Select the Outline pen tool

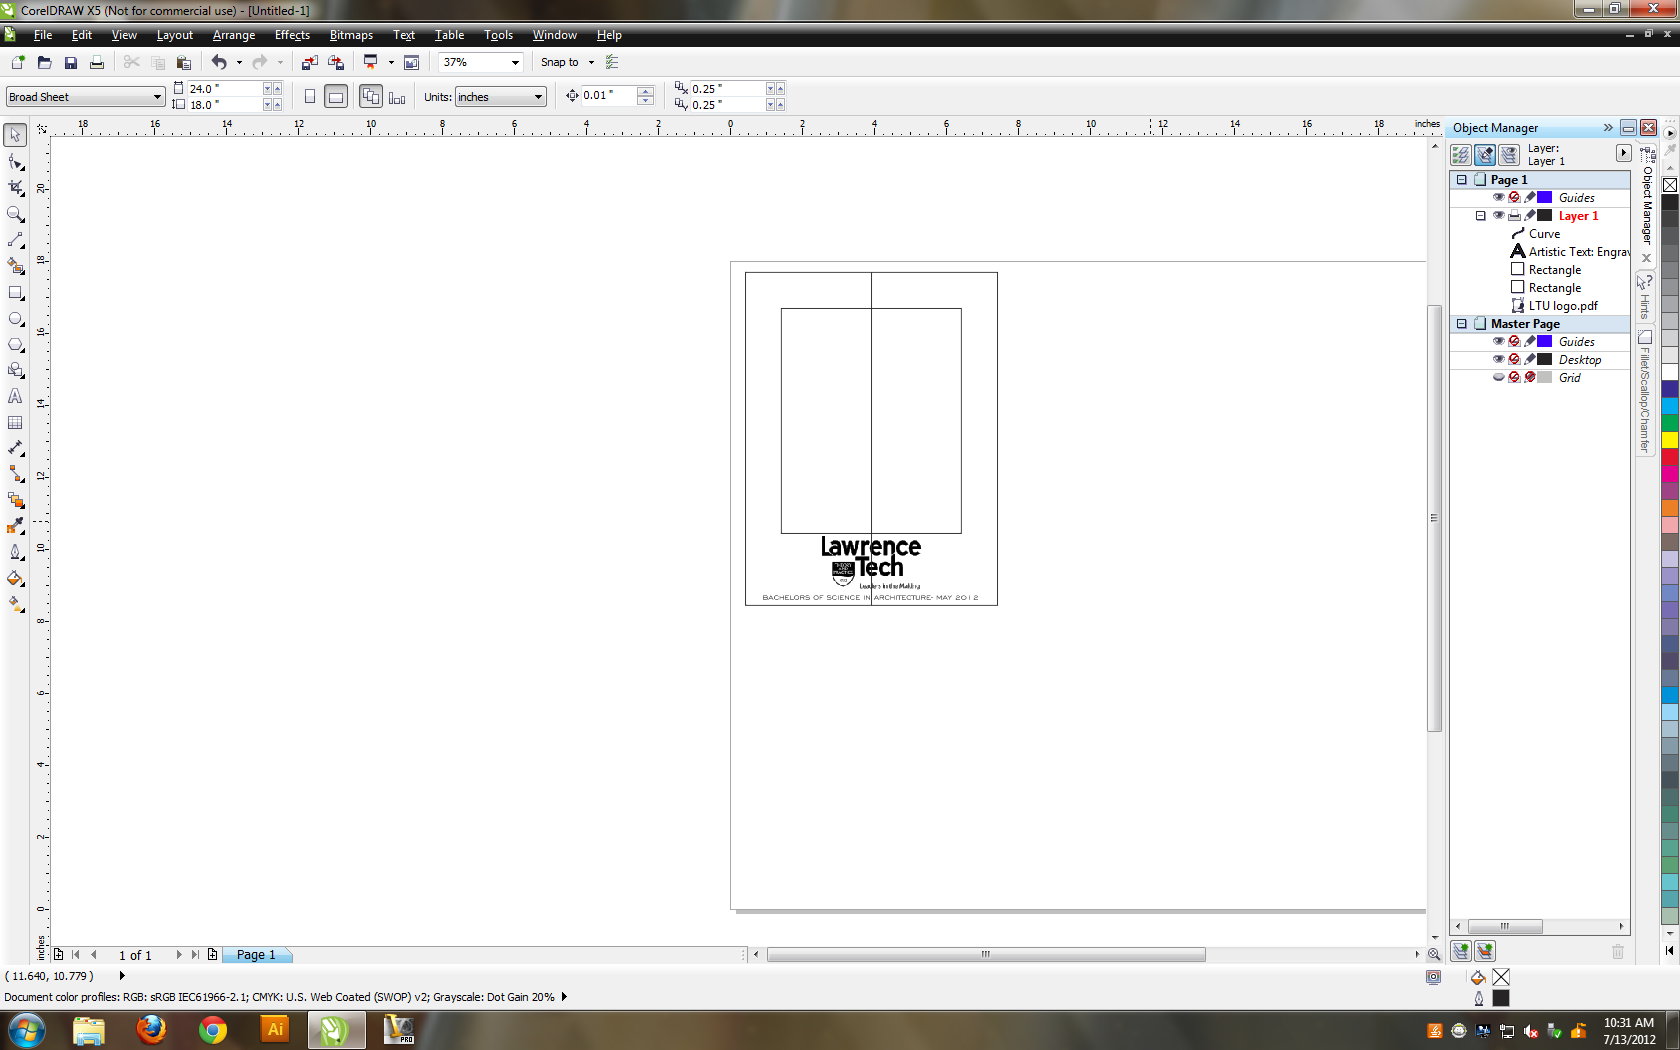point(15,552)
